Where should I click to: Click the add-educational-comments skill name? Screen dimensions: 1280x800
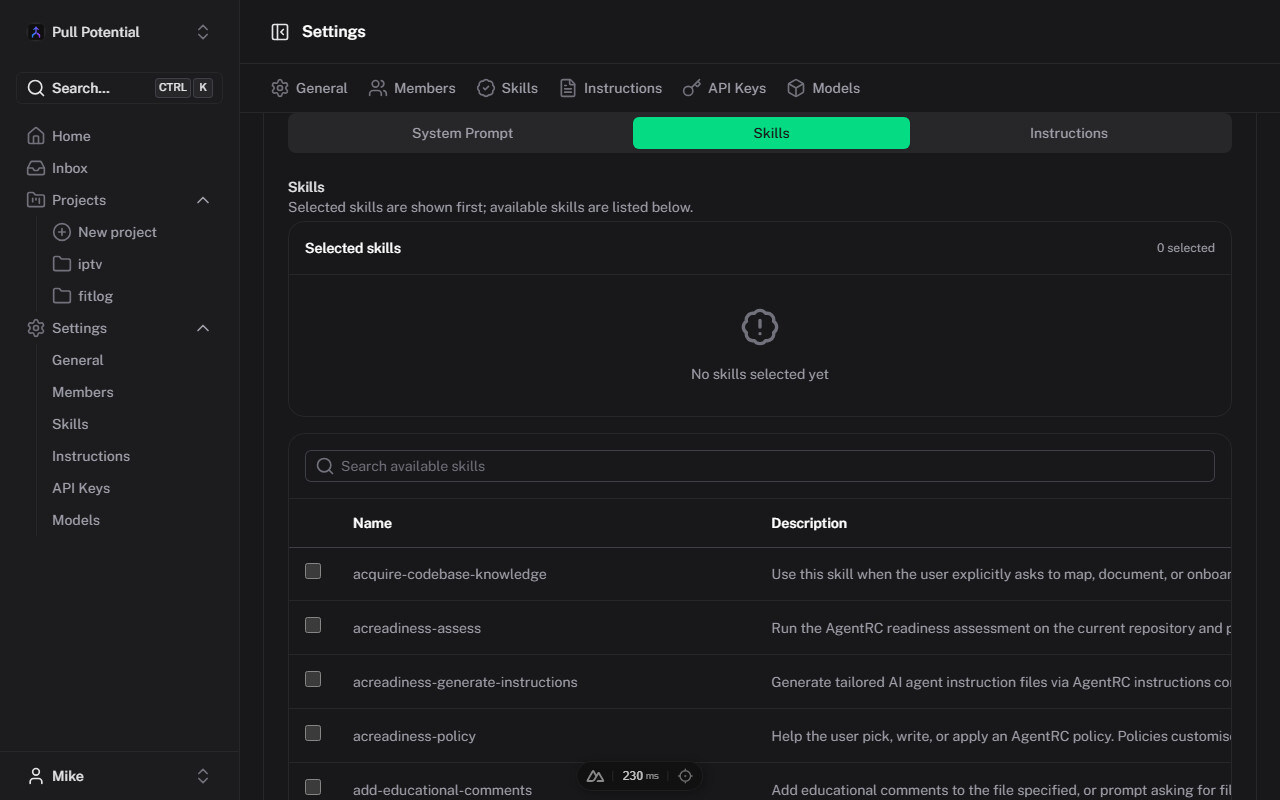(442, 790)
